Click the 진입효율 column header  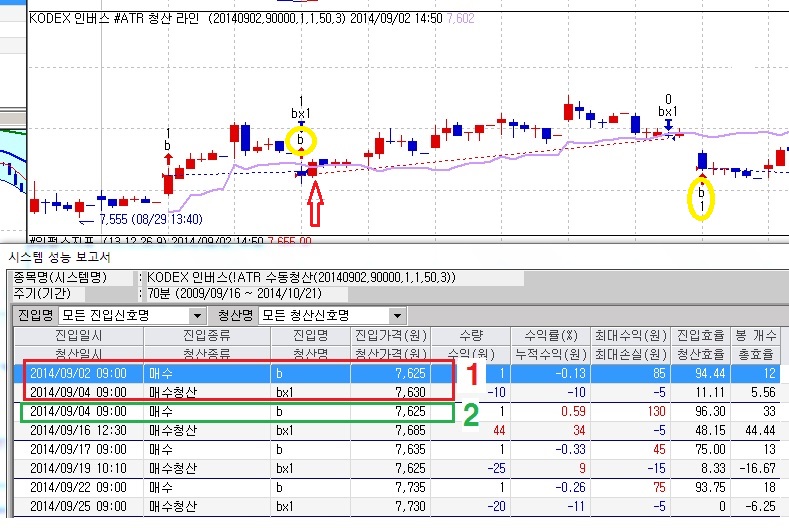coord(700,335)
